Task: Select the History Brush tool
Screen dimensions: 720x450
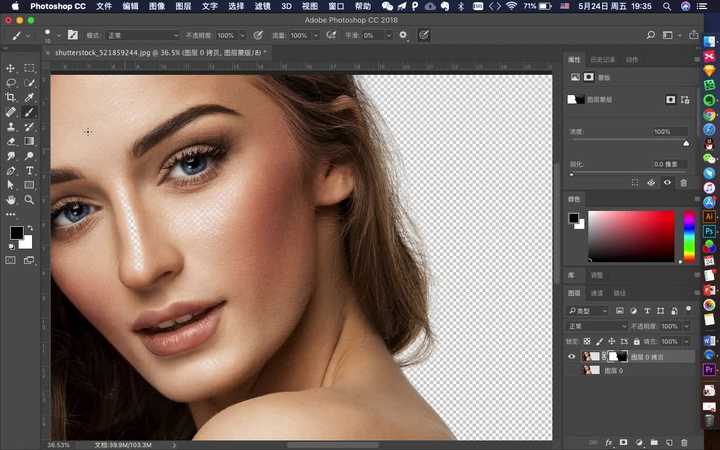Action: pyautogui.click(x=29, y=126)
